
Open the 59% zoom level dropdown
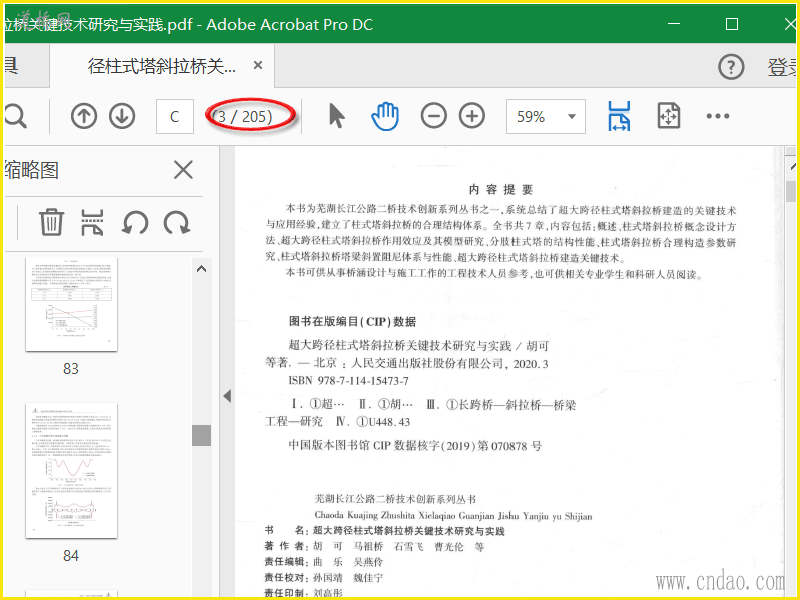pyautogui.click(x=545, y=116)
